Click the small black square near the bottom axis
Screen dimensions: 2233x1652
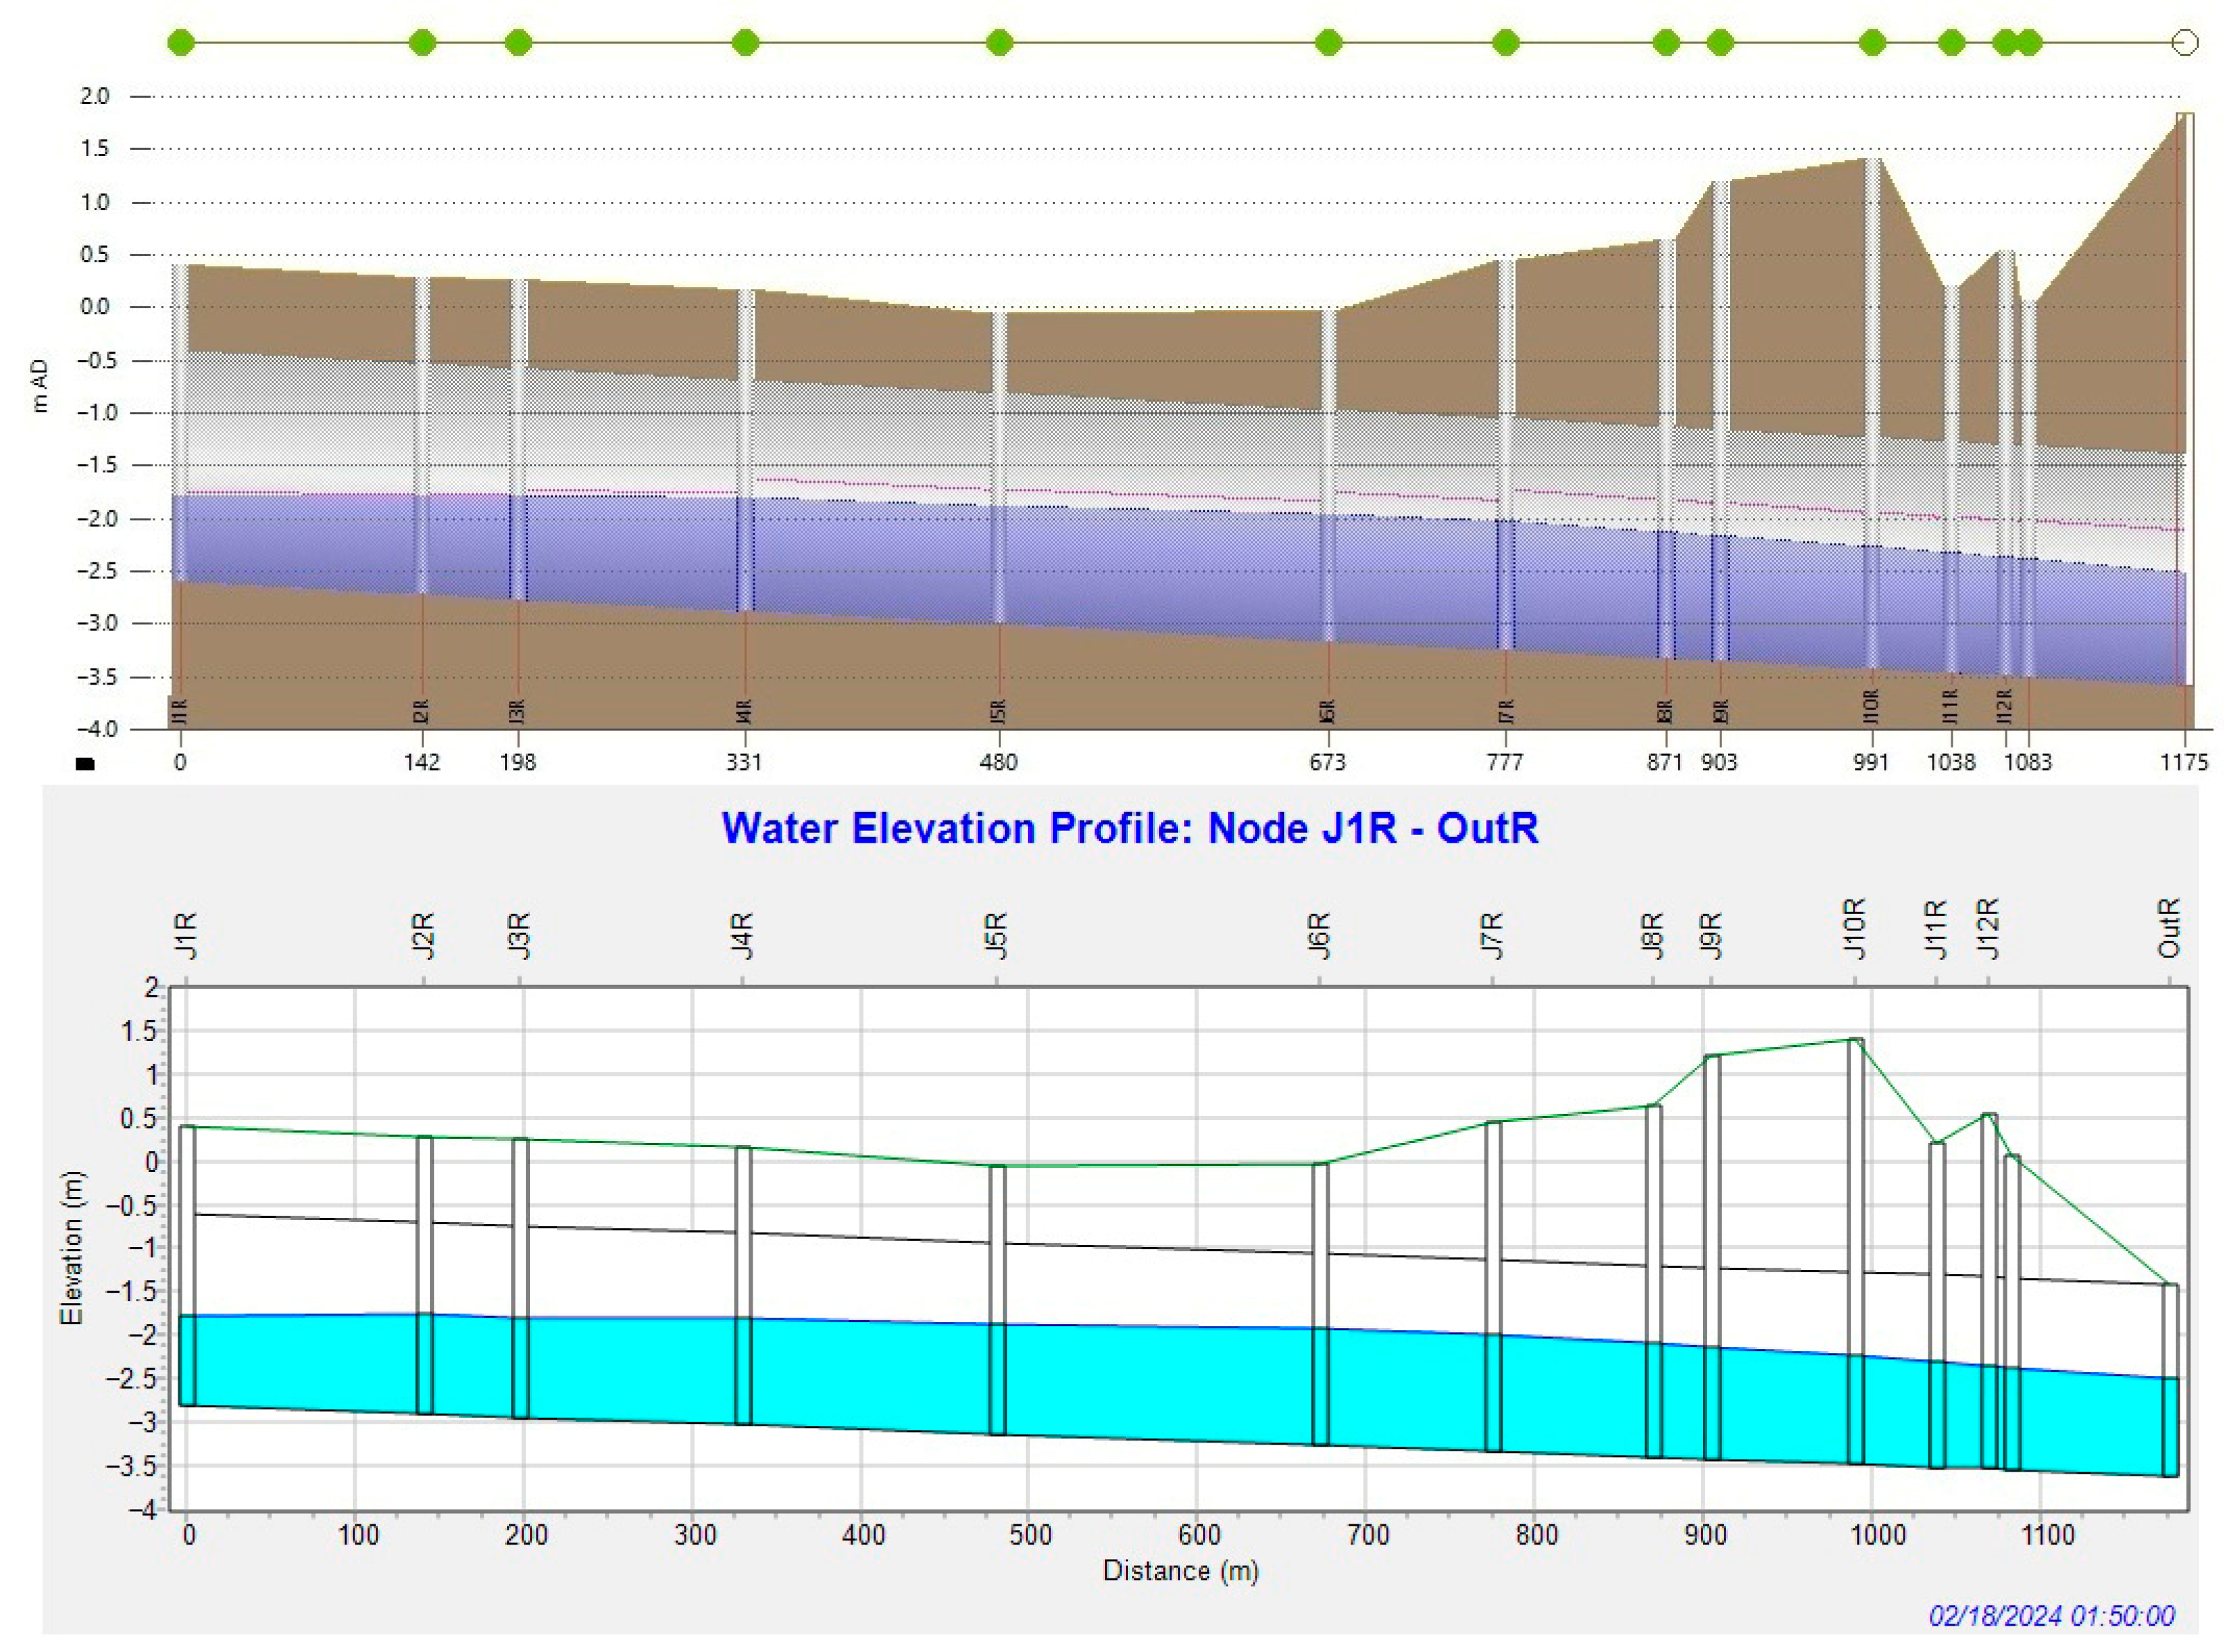point(86,764)
